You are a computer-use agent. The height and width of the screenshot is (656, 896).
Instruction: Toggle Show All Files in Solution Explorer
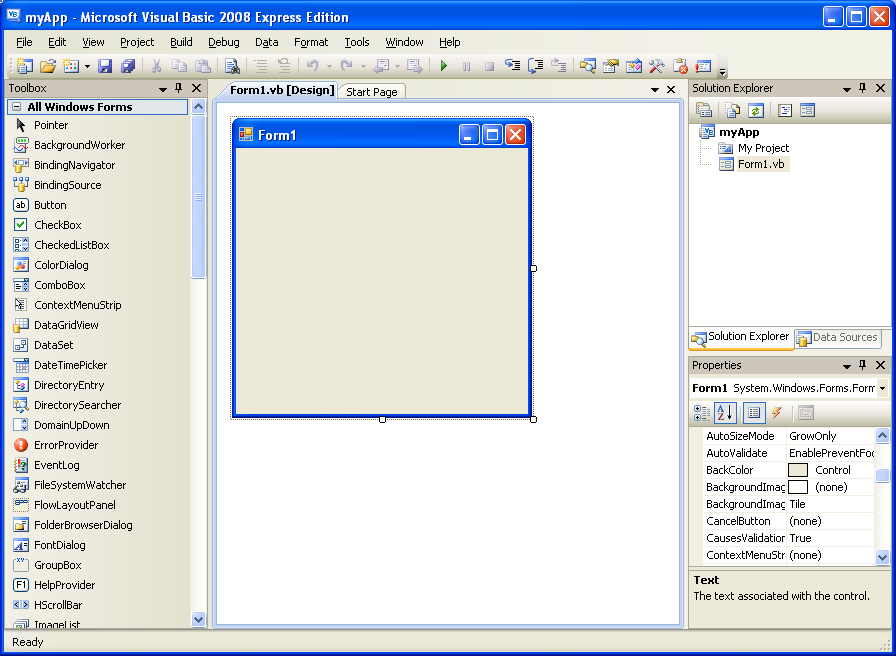733,110
